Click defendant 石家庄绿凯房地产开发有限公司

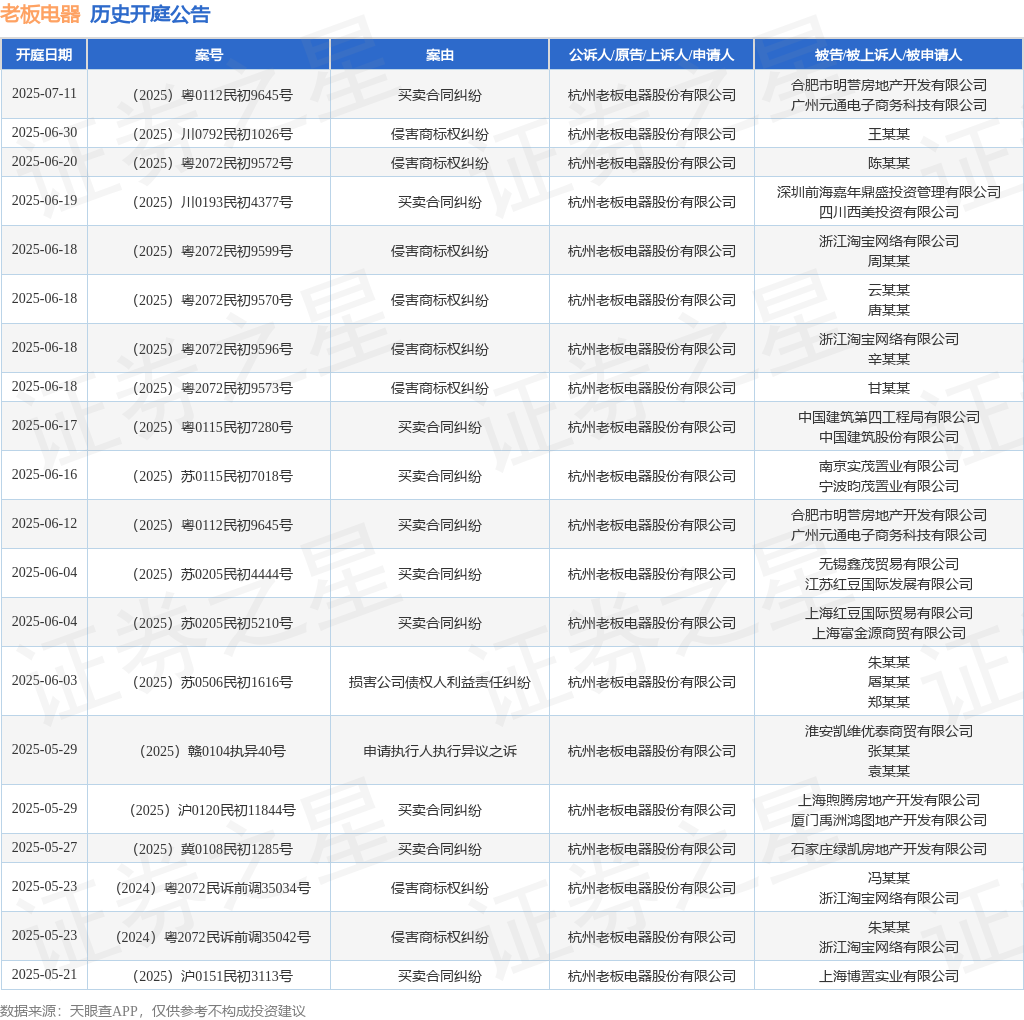click(x=889, y=850)
